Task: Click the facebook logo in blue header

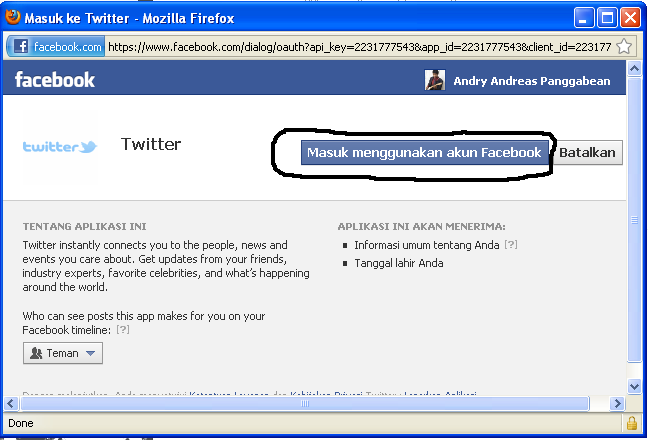Action: click(x=55, y=80)
